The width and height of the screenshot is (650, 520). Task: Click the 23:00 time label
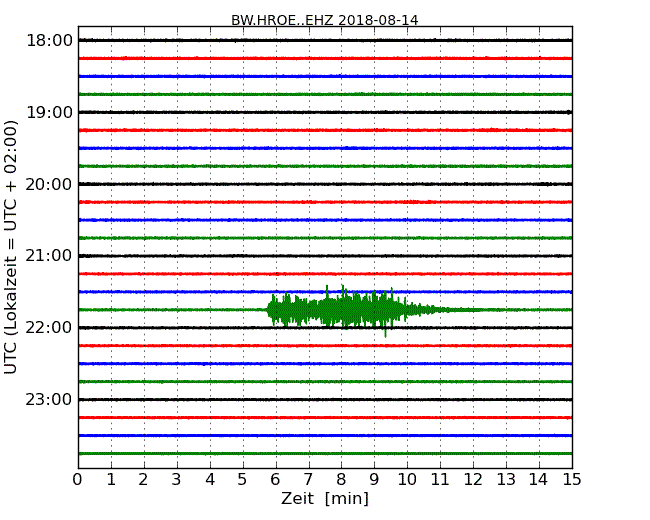tap(49, 399)
